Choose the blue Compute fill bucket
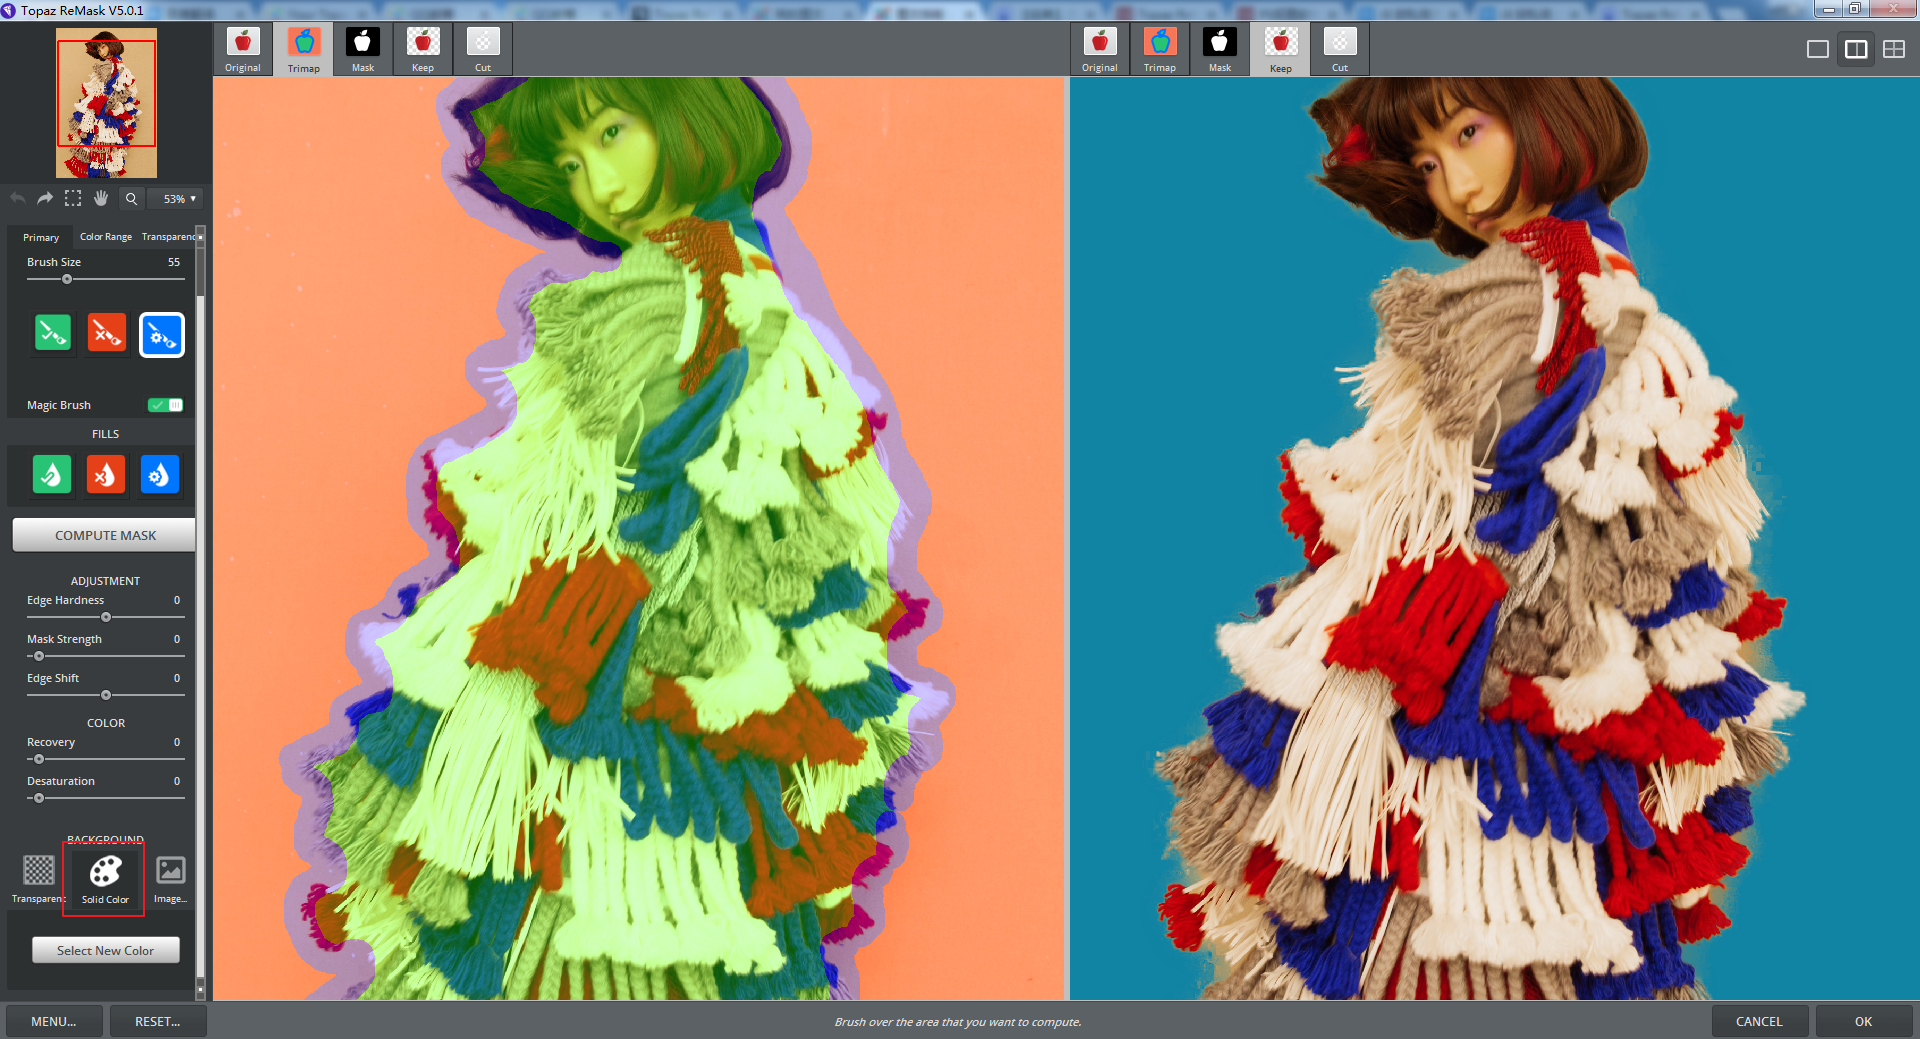Viewport: 1920px width, 1039px height. pyautogui.click(x=160, y=474)
